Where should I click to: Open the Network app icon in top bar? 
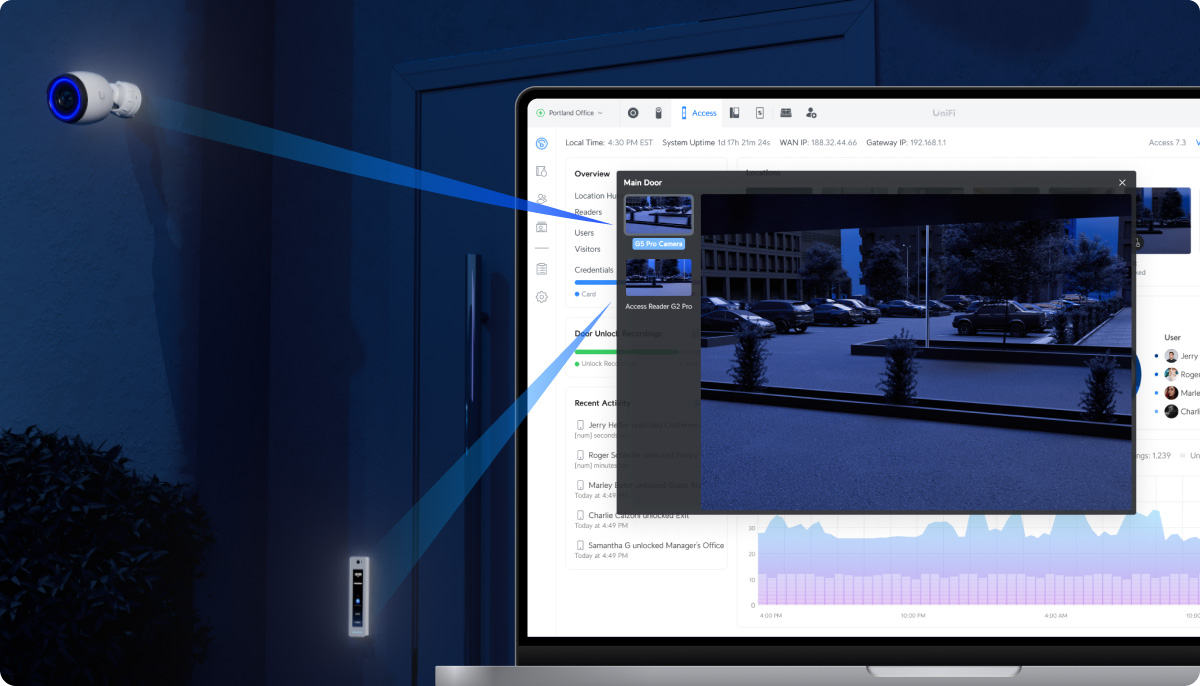point(633,113)
